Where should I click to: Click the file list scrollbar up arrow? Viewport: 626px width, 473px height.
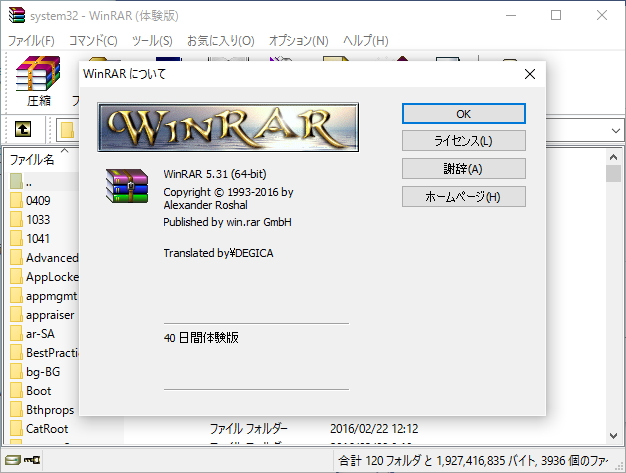click(614, 157)
